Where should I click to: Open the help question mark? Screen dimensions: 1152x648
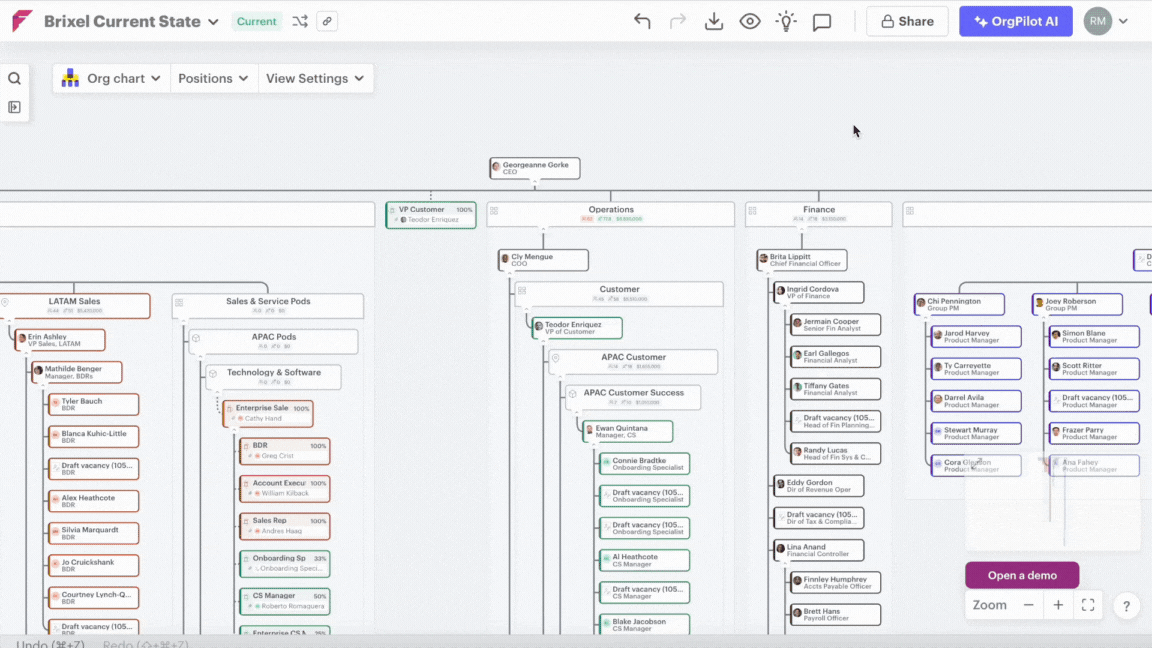click(x=1126, y=606)
